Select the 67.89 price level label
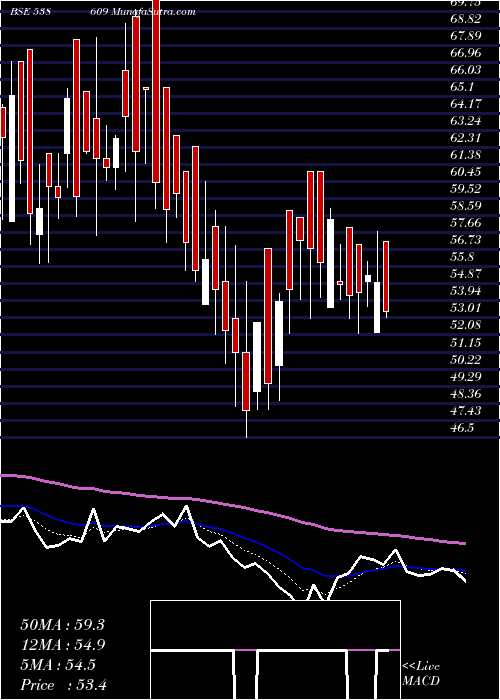The image size is (500, 700). [466, 36]
